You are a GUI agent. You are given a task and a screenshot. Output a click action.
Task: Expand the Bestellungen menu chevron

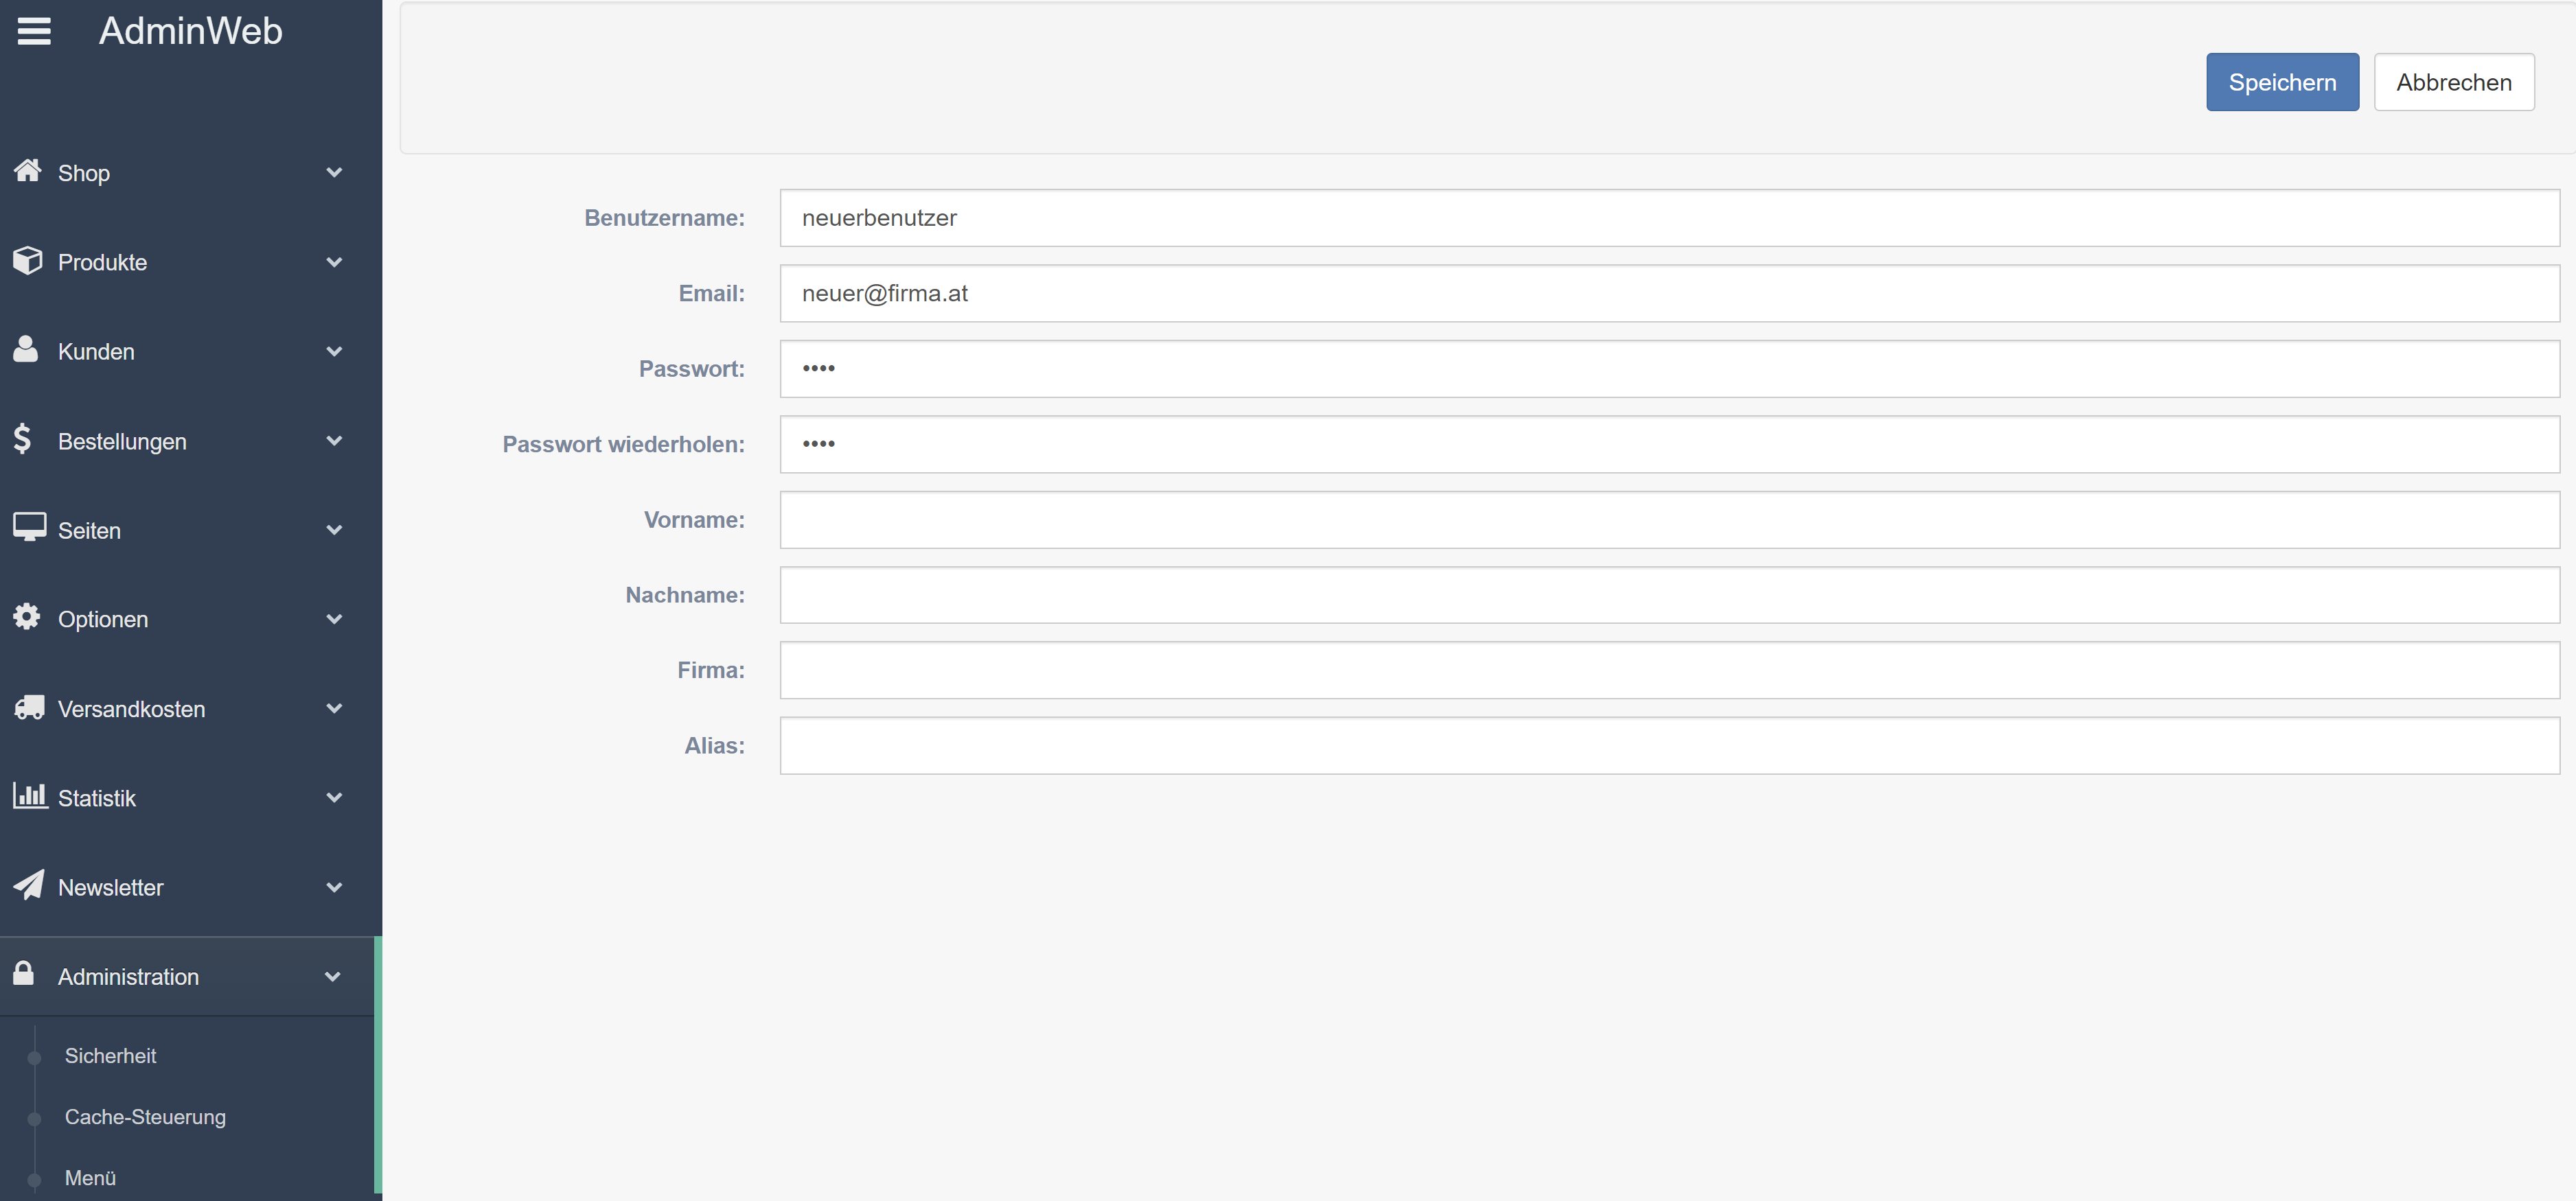(x=334, y=441)
